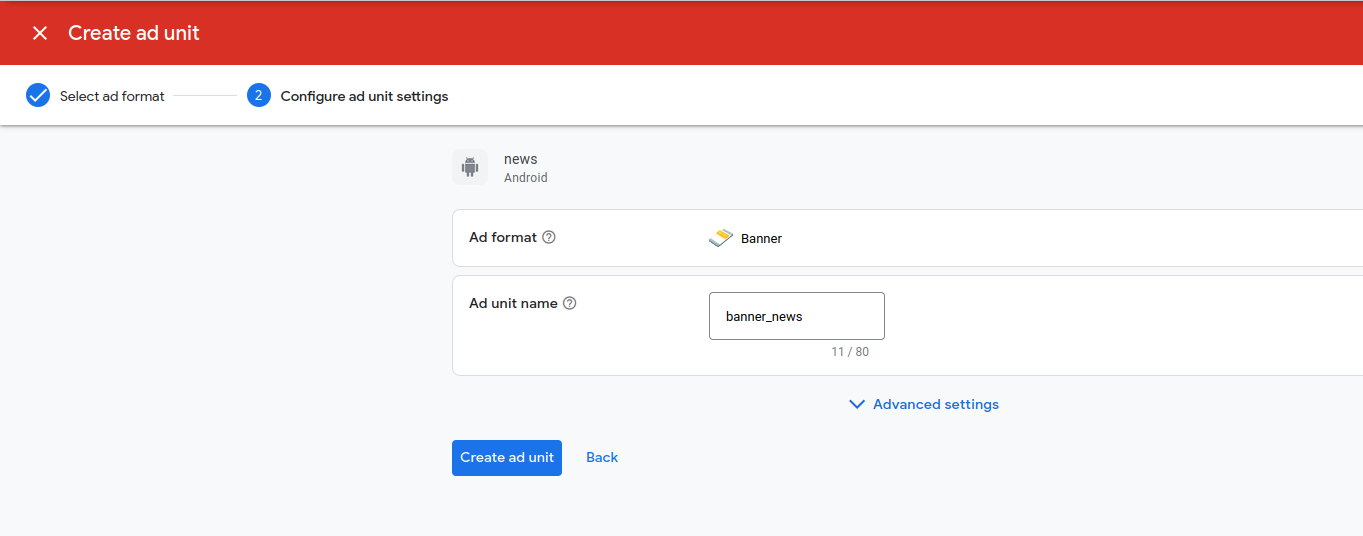Viewport: 1363px width, 536px height.
Task: Select the Configure ad unit settings step
Action: 364,97
